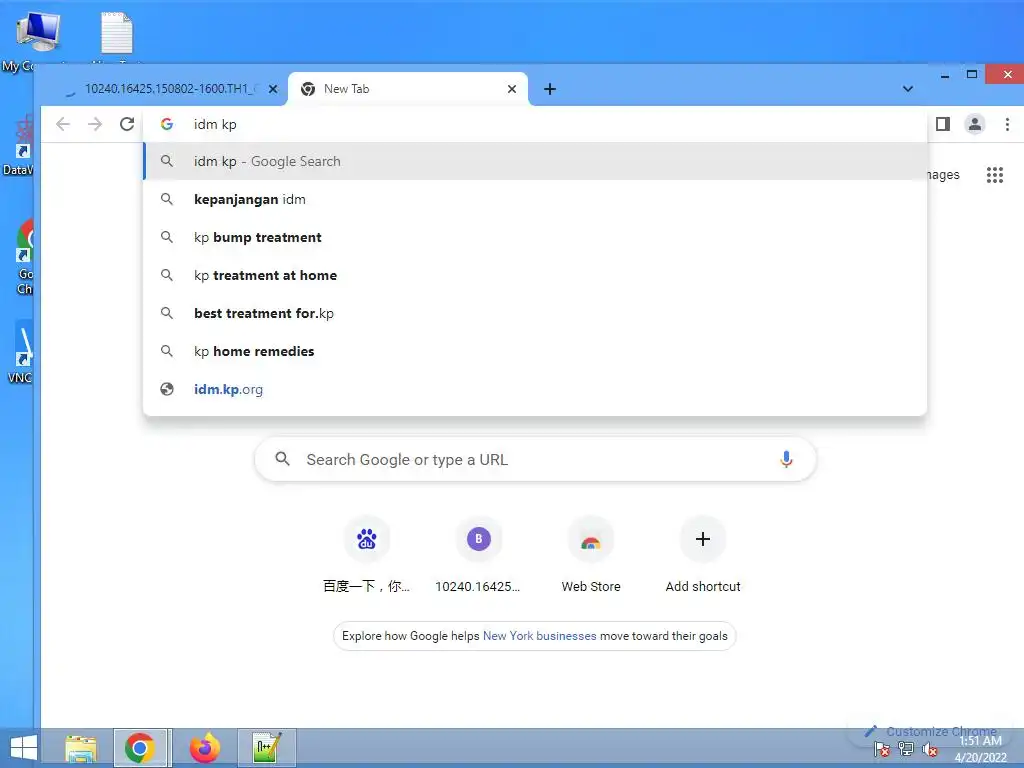Open the Chrome side panel icon
The width and height of the screenshot is (1024, 768).
[942, 124]
